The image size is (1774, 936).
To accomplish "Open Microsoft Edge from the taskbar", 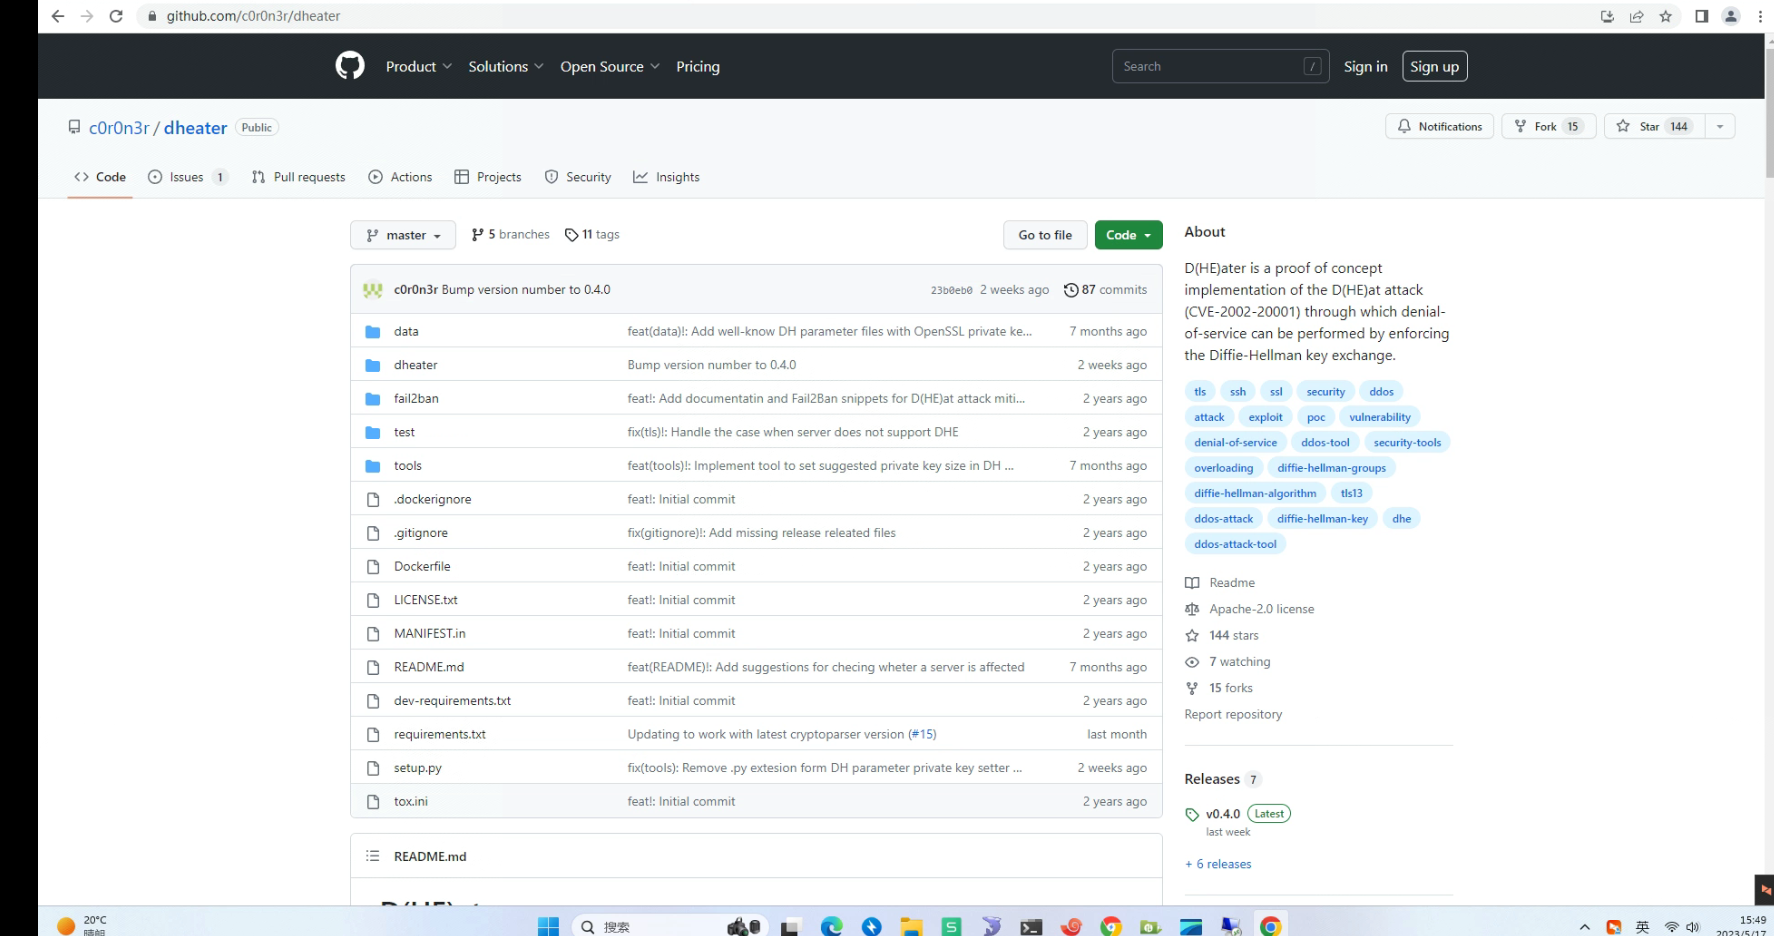I will pos(832,927).
